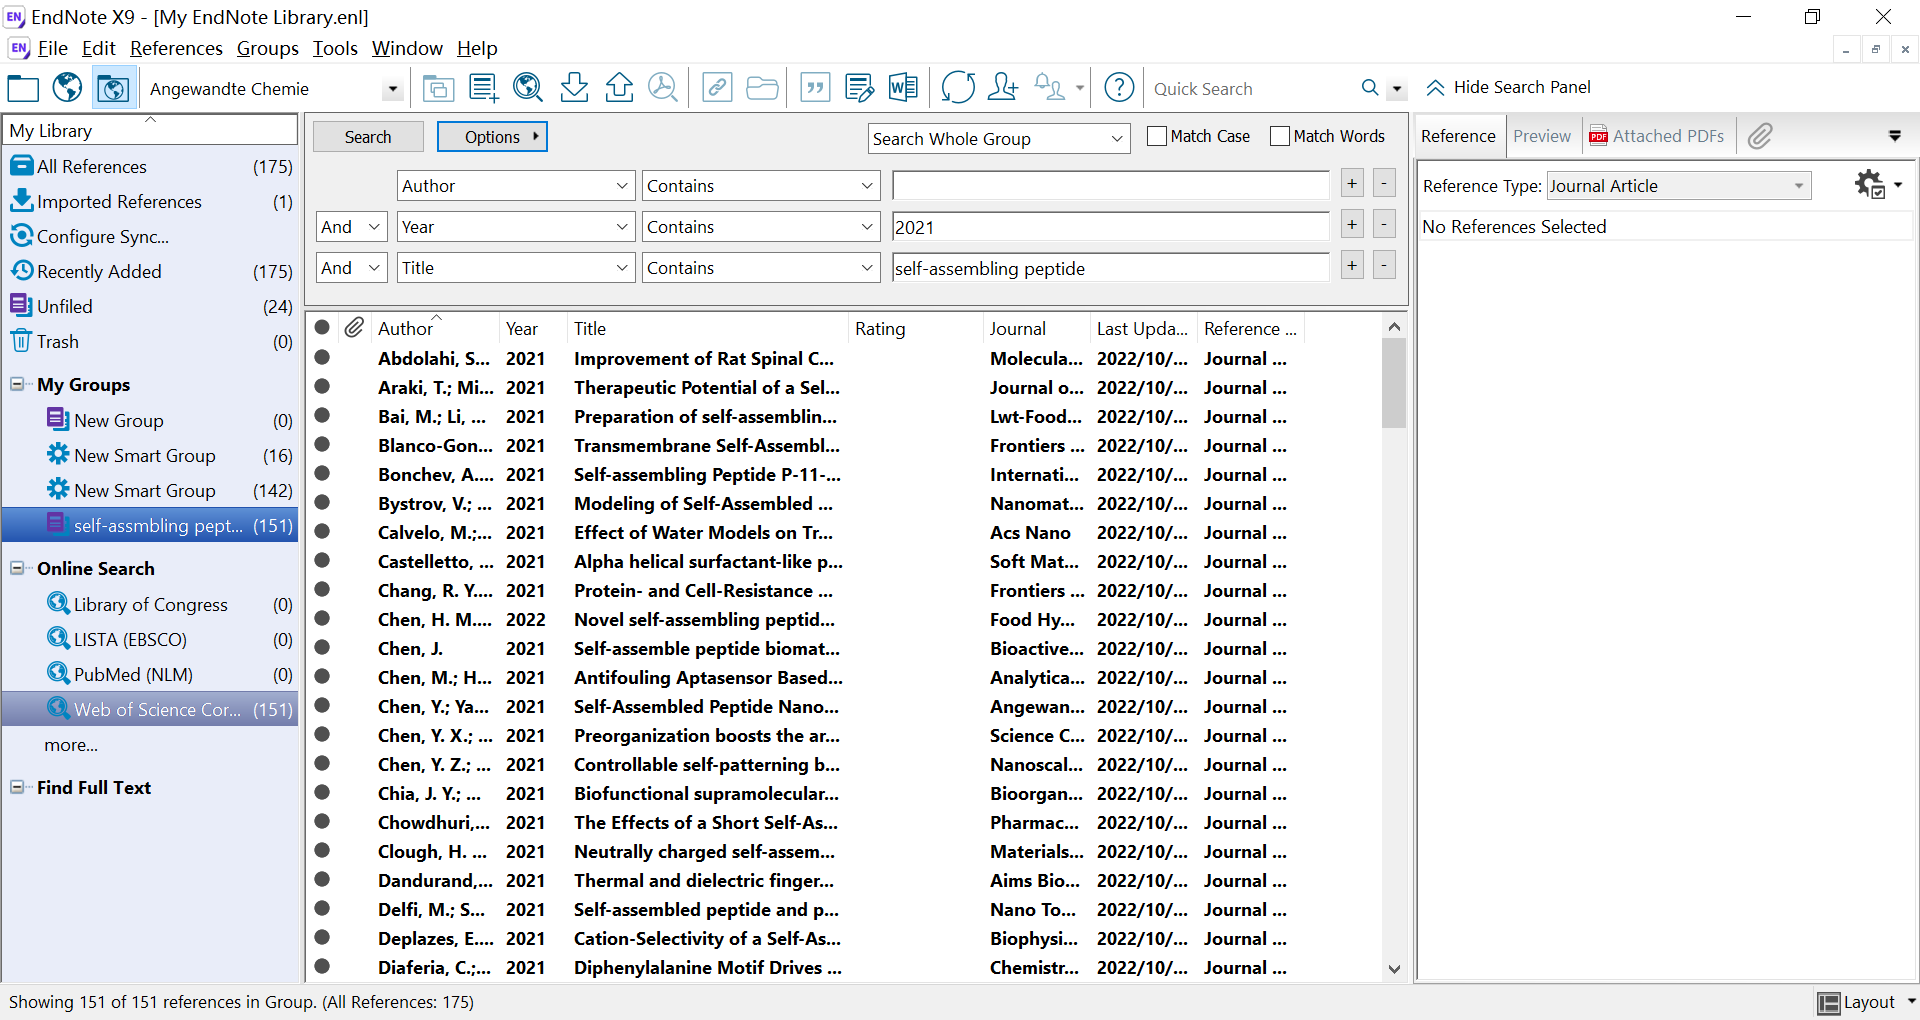Switch to Online Search Mode globe icon
Viewport: 1920px width, 1020px height.
[x=67, y=88]
